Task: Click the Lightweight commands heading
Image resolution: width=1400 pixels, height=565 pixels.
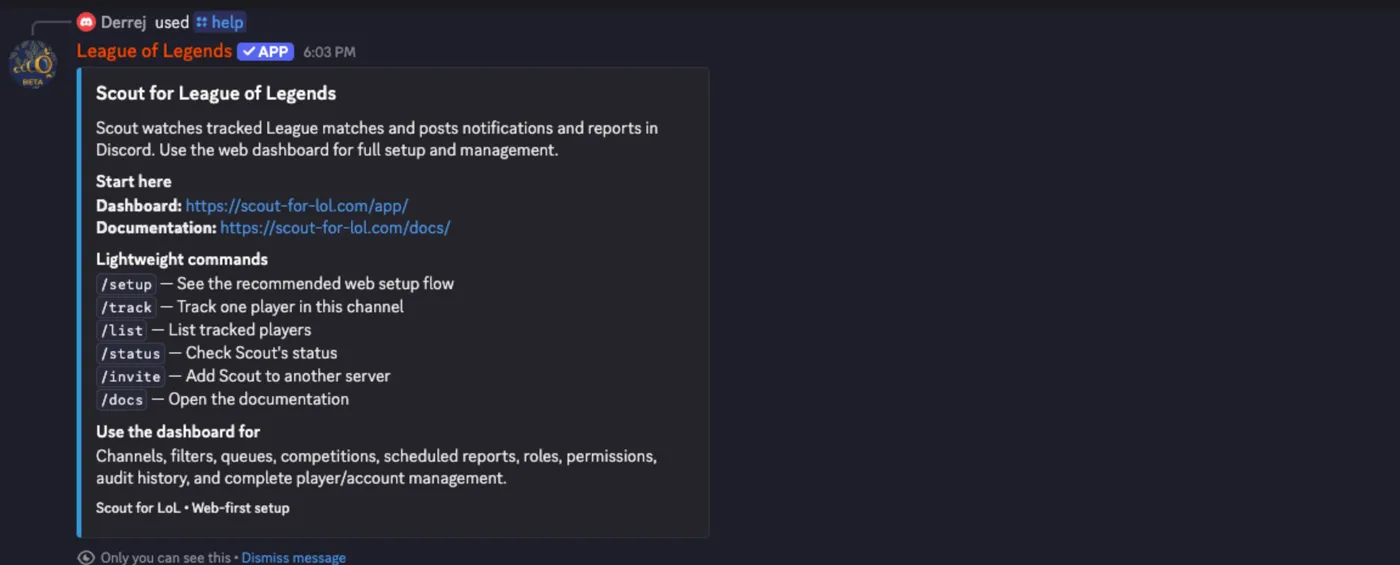Action: (x=182, y=259)
